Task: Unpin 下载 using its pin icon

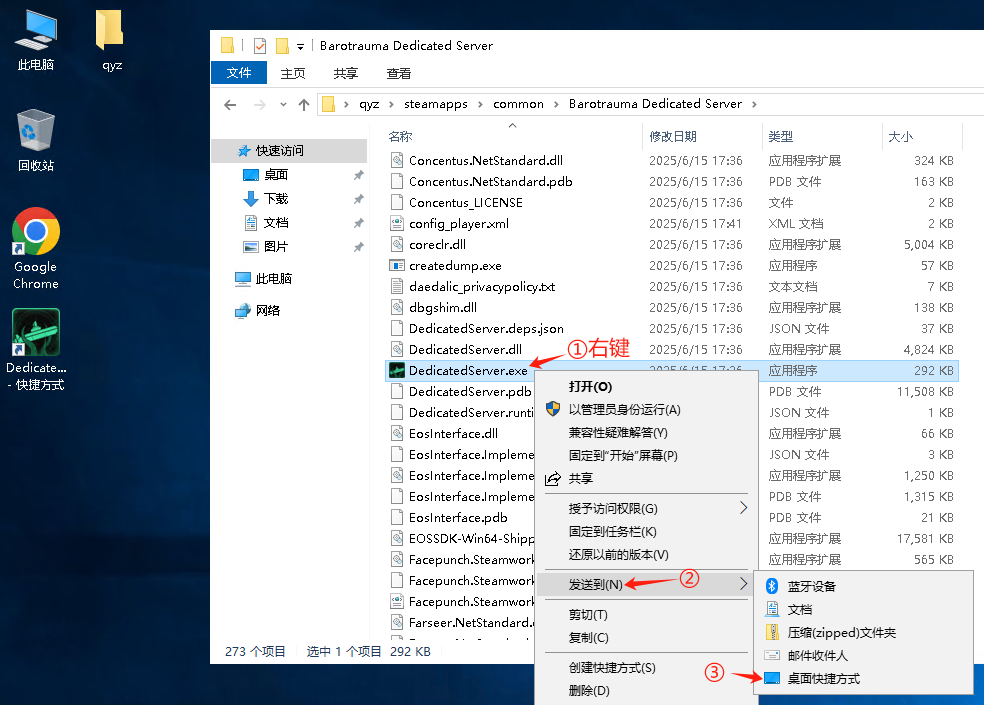Action: 358,199
